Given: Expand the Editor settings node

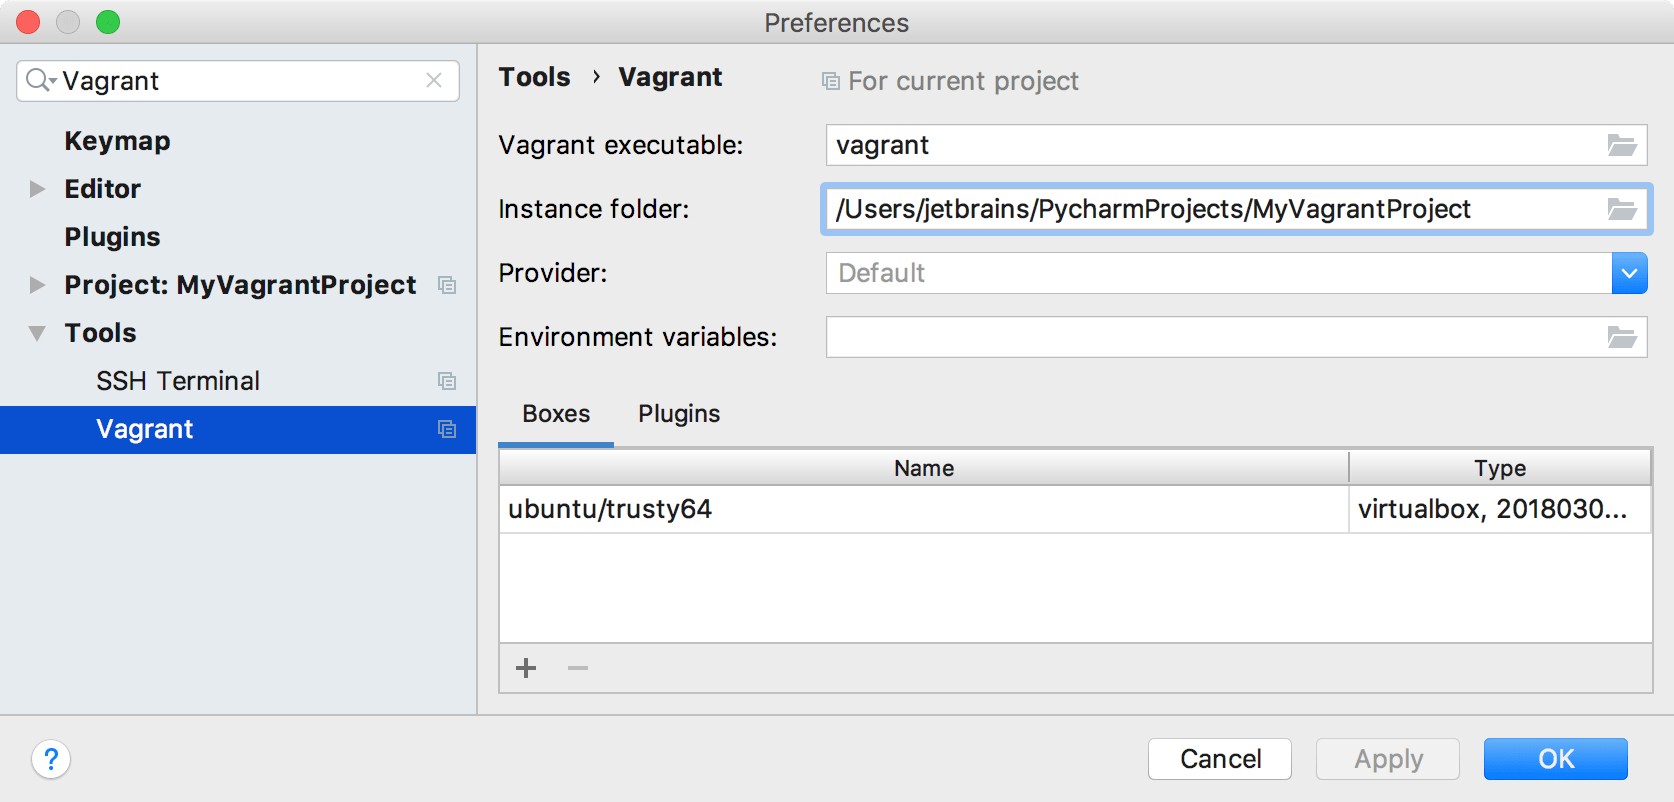Looking at the screenshot, I should [37, 189].
